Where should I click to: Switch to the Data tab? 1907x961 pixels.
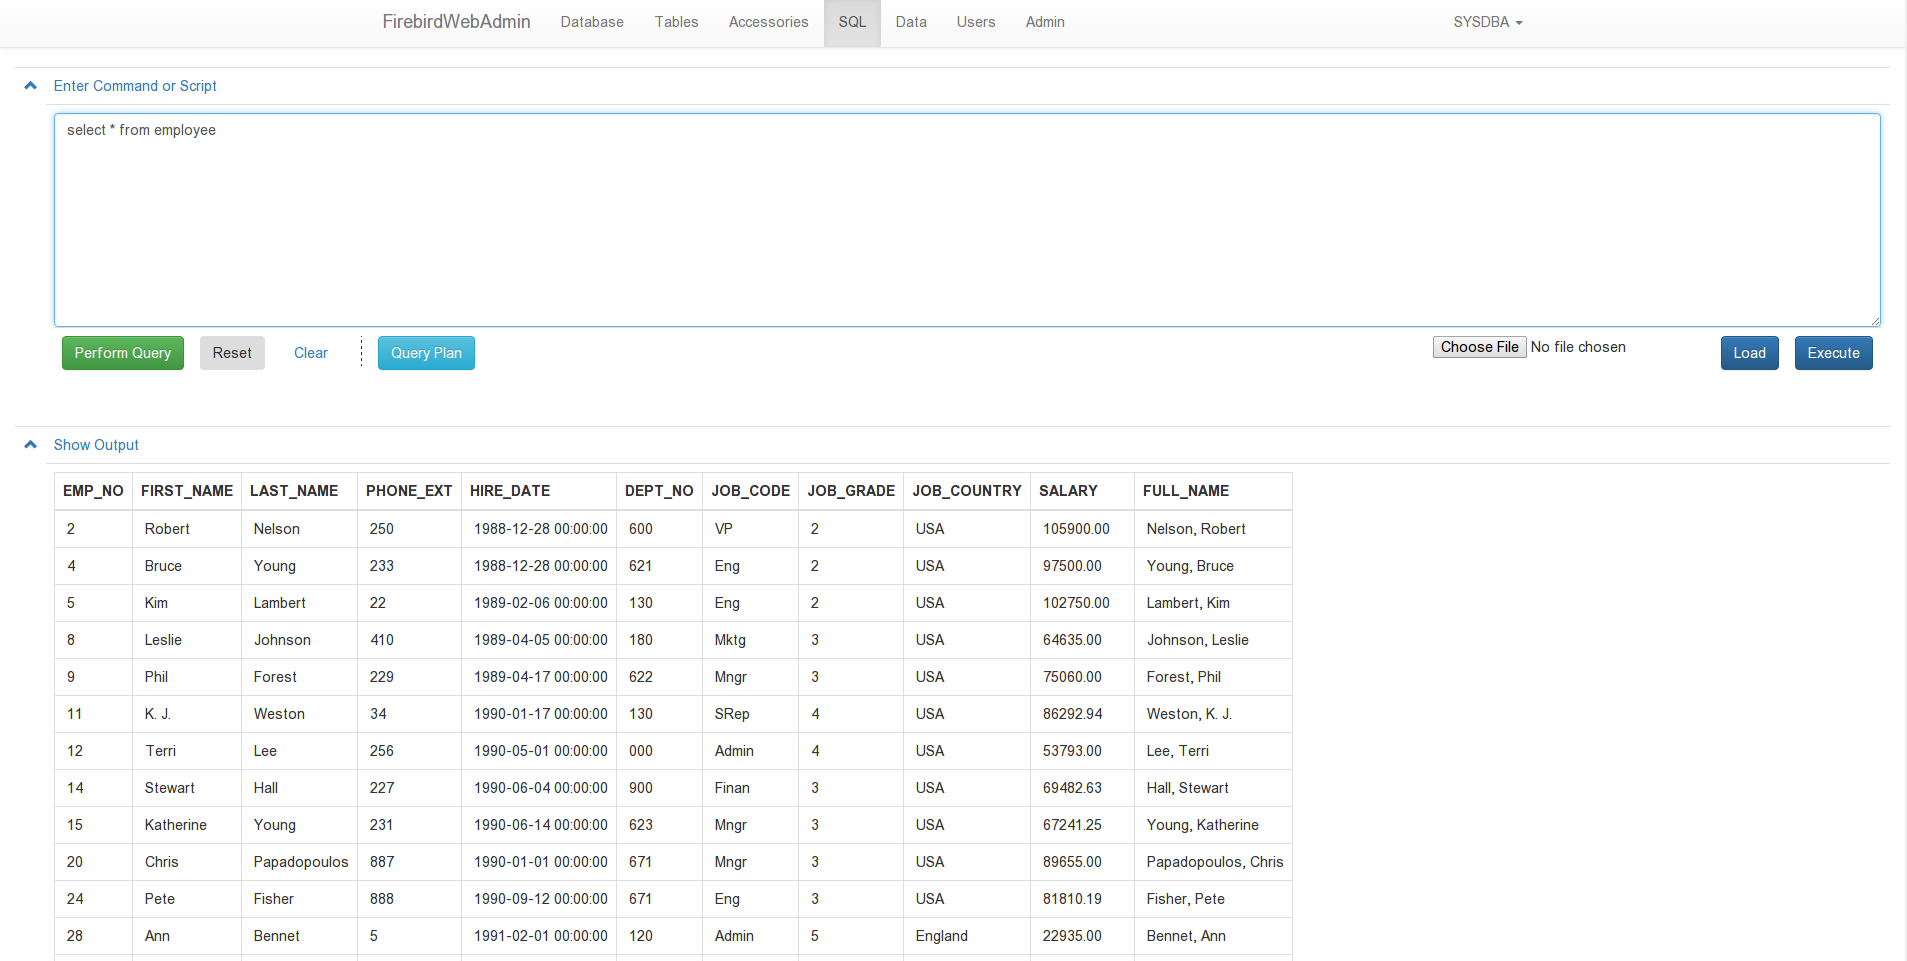tap(910, 22)
